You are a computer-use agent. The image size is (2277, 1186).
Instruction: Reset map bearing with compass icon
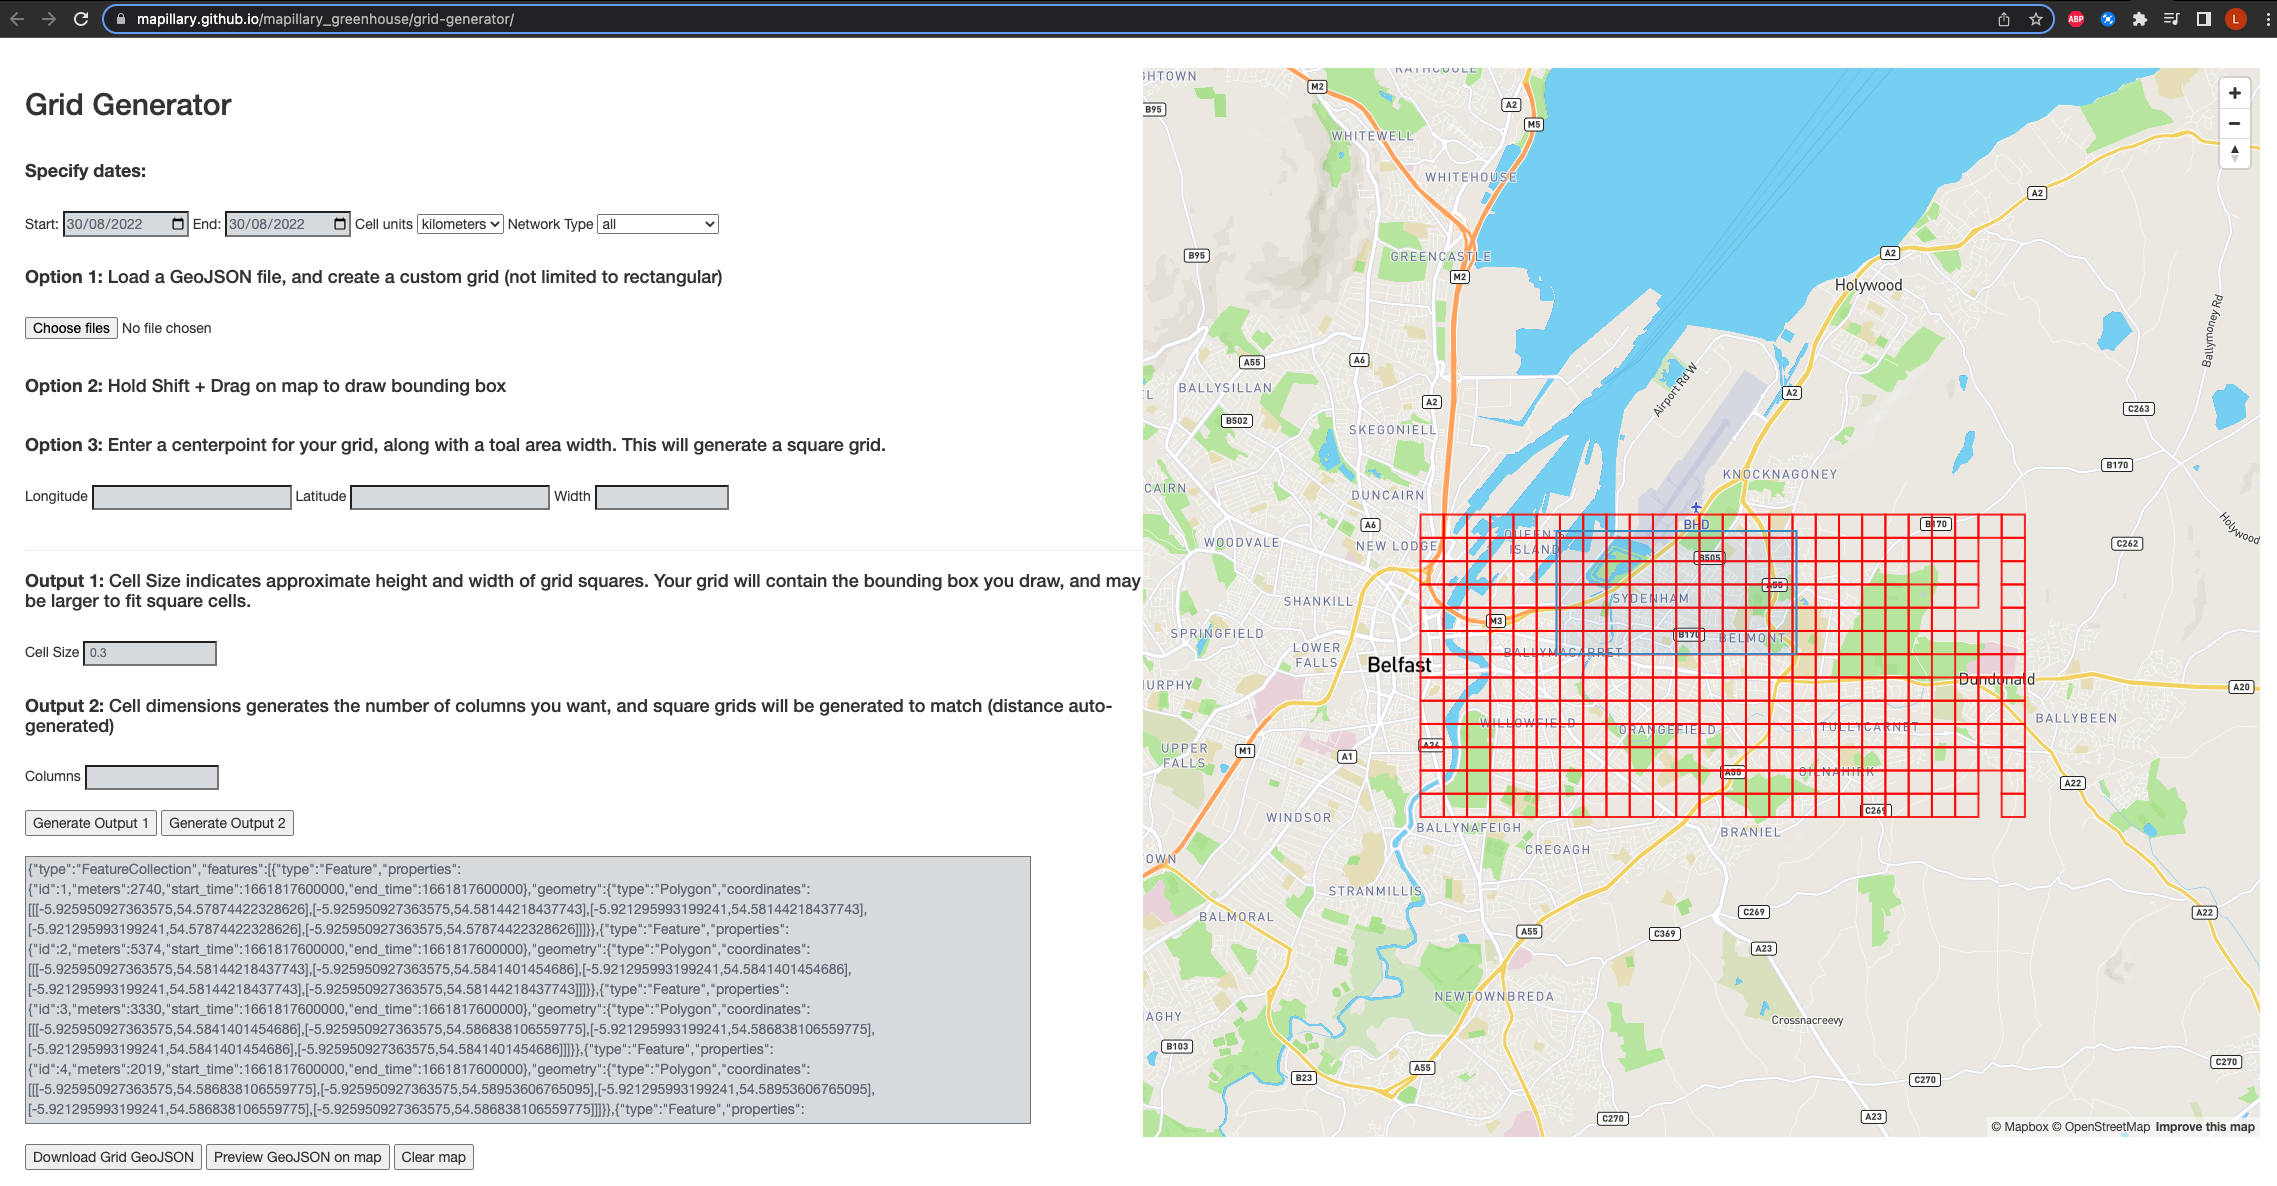tap(2234, 153)
